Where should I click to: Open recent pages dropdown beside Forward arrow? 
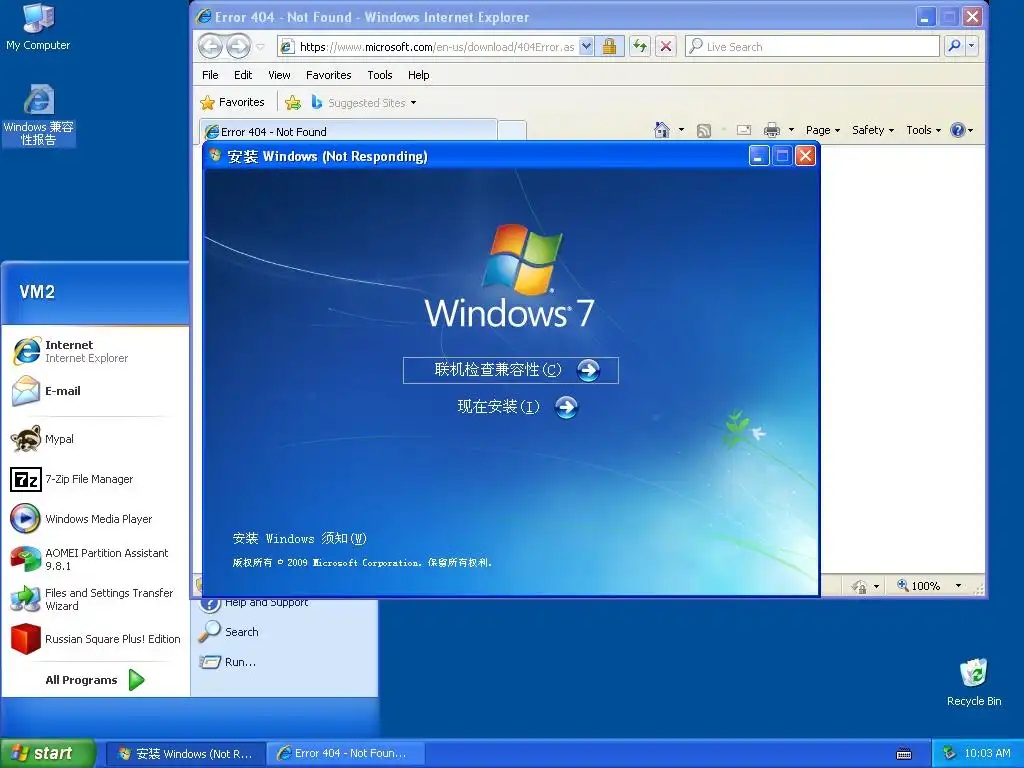pos(260,47)
